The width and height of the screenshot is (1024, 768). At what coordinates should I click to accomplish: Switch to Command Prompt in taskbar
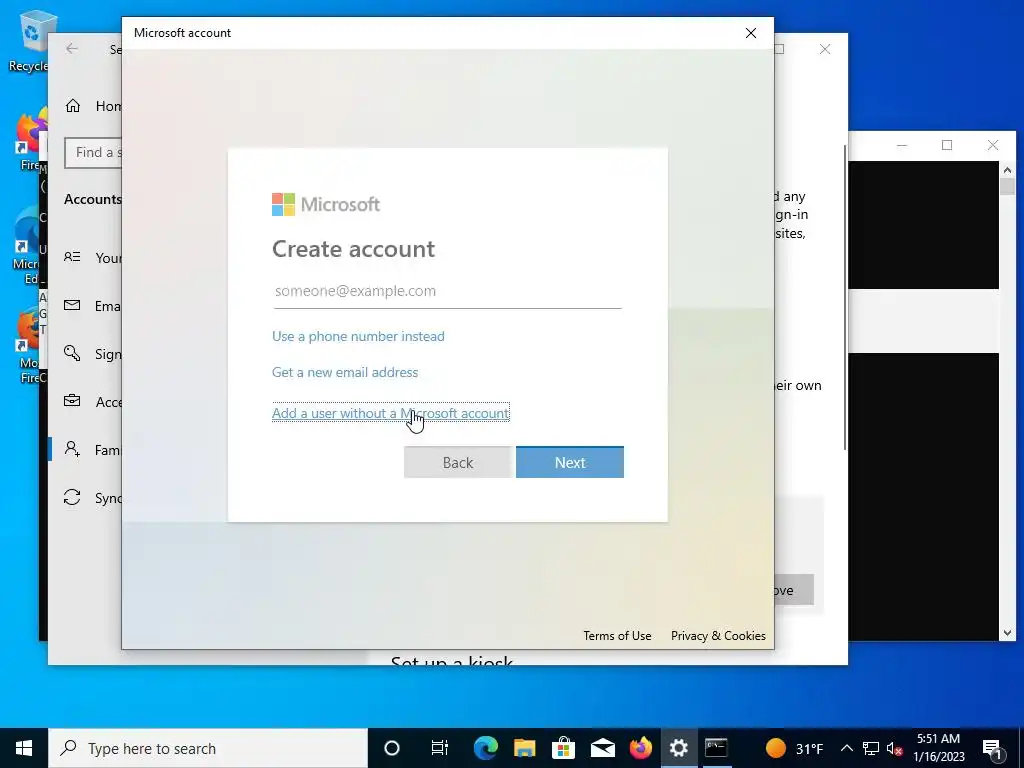point(716,748)
